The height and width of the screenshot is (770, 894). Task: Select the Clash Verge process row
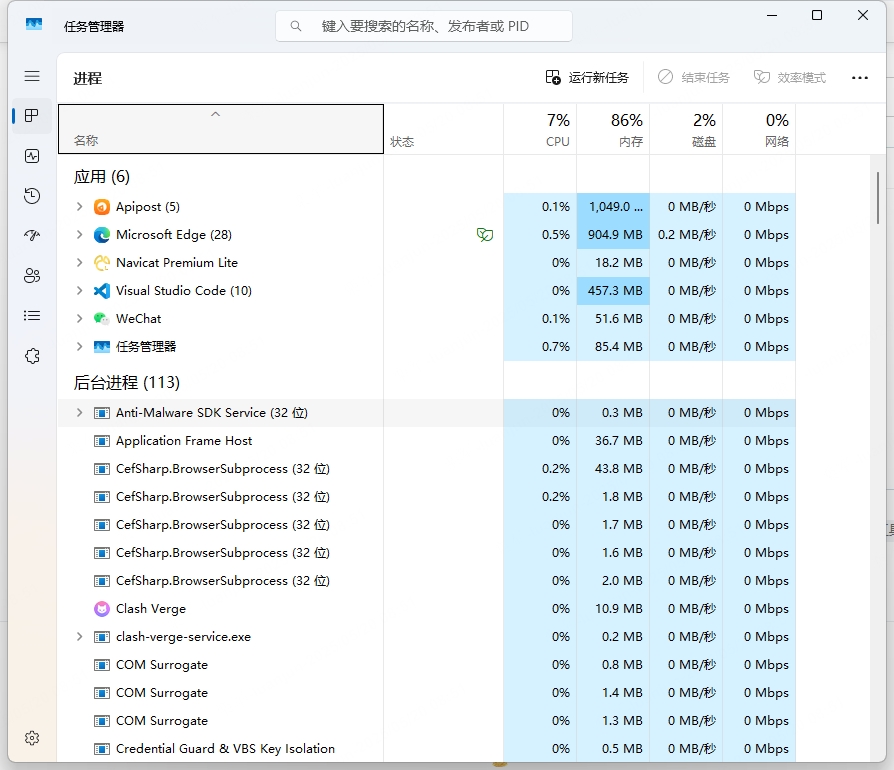[426, 609]
